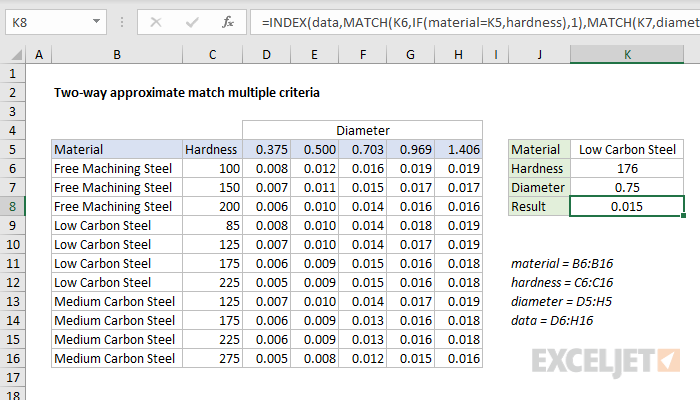Select column C header
Viewport: 700px width, 400px height.
coord(212,55)
